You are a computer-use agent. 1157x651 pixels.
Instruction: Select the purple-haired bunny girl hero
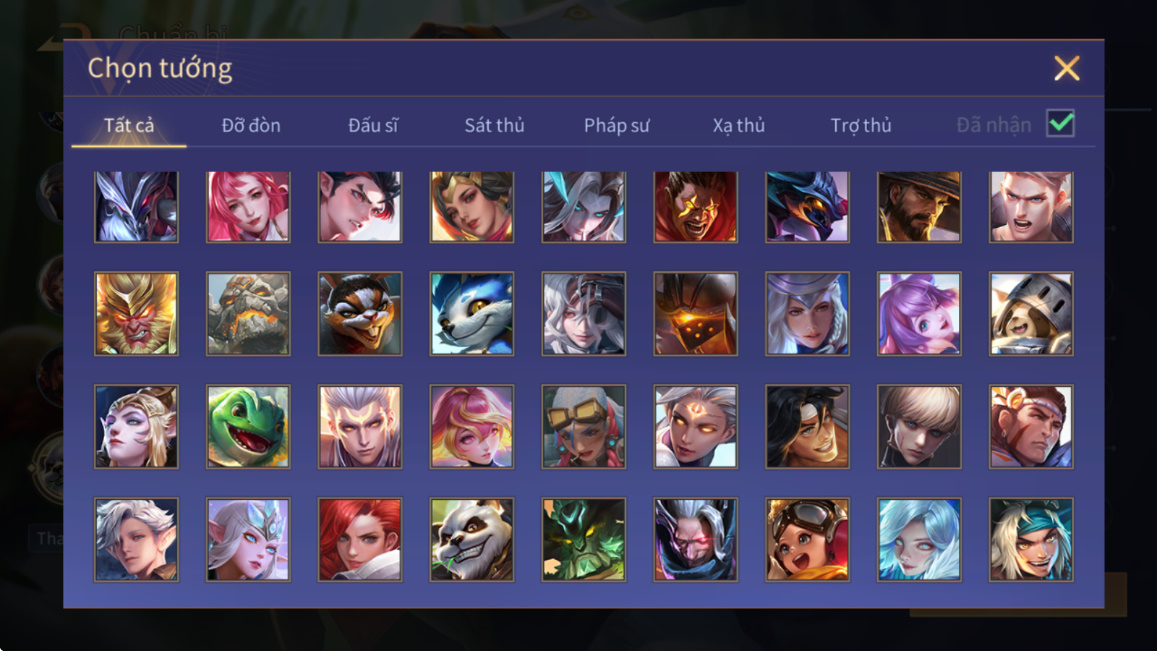point(919,314)
